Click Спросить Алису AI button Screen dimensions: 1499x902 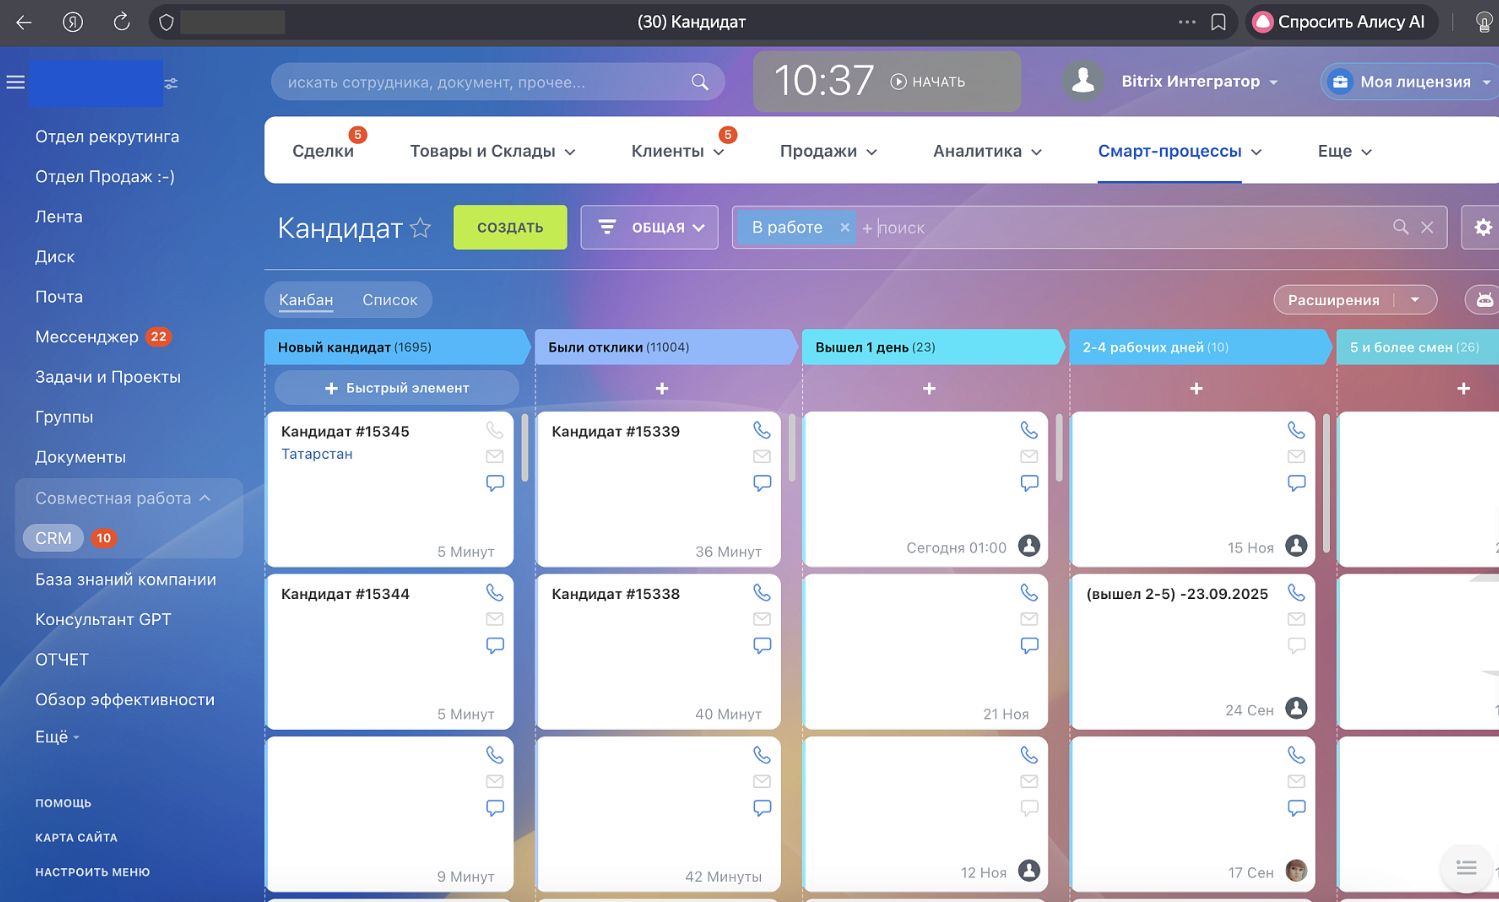click(x=1341, y=22)
